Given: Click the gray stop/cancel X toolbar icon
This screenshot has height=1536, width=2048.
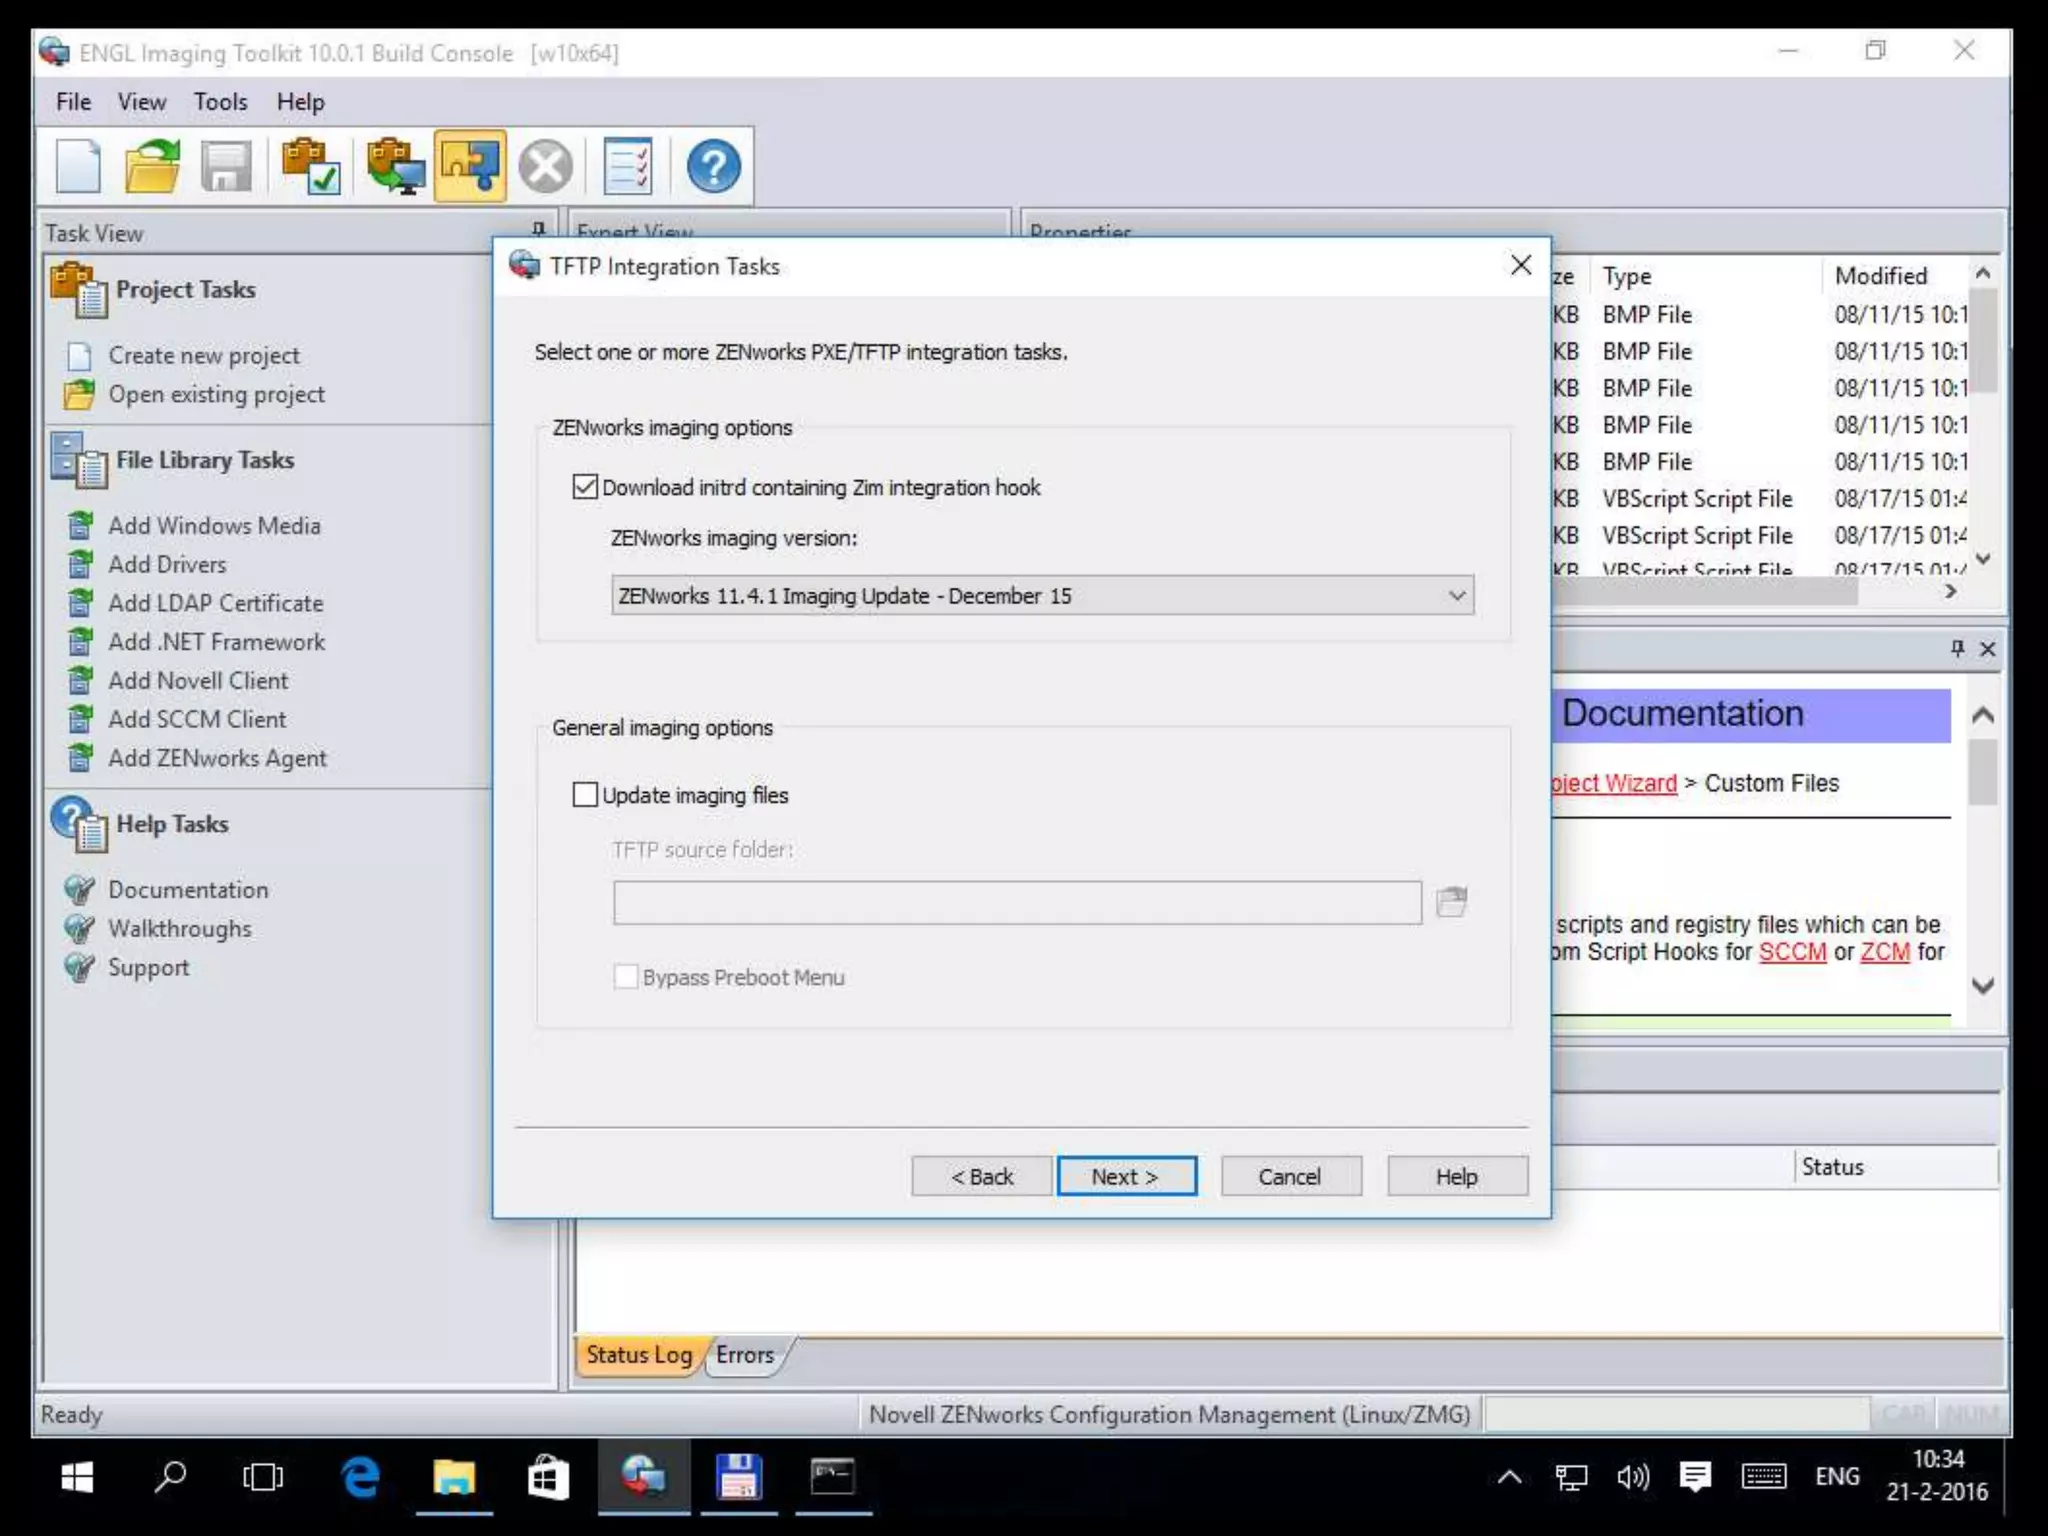Looking at the screenshot, I should 546,166.
